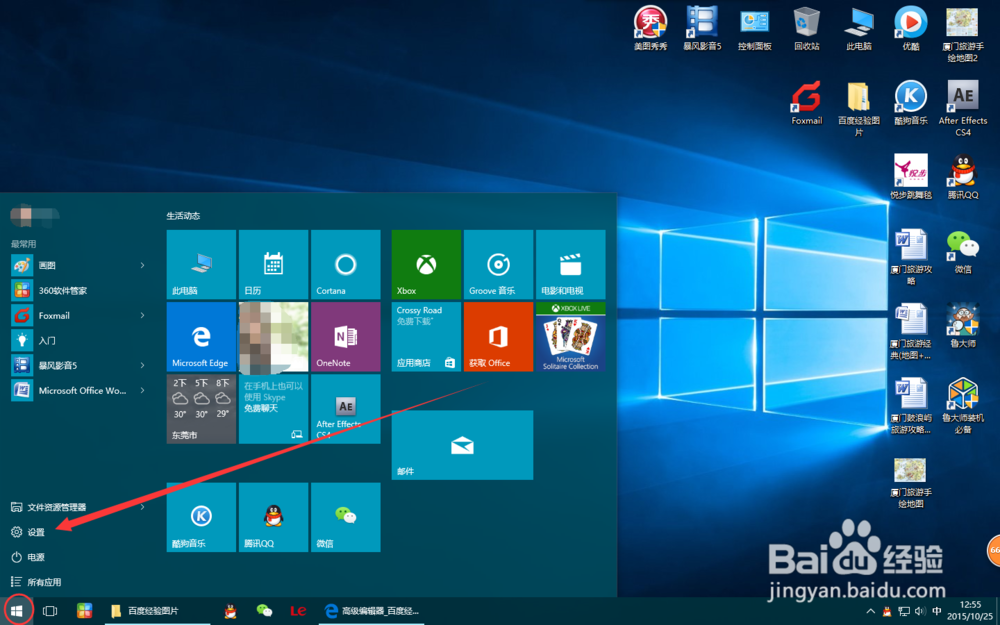Open Foxmail desktop shortcut

click(807, 102)
